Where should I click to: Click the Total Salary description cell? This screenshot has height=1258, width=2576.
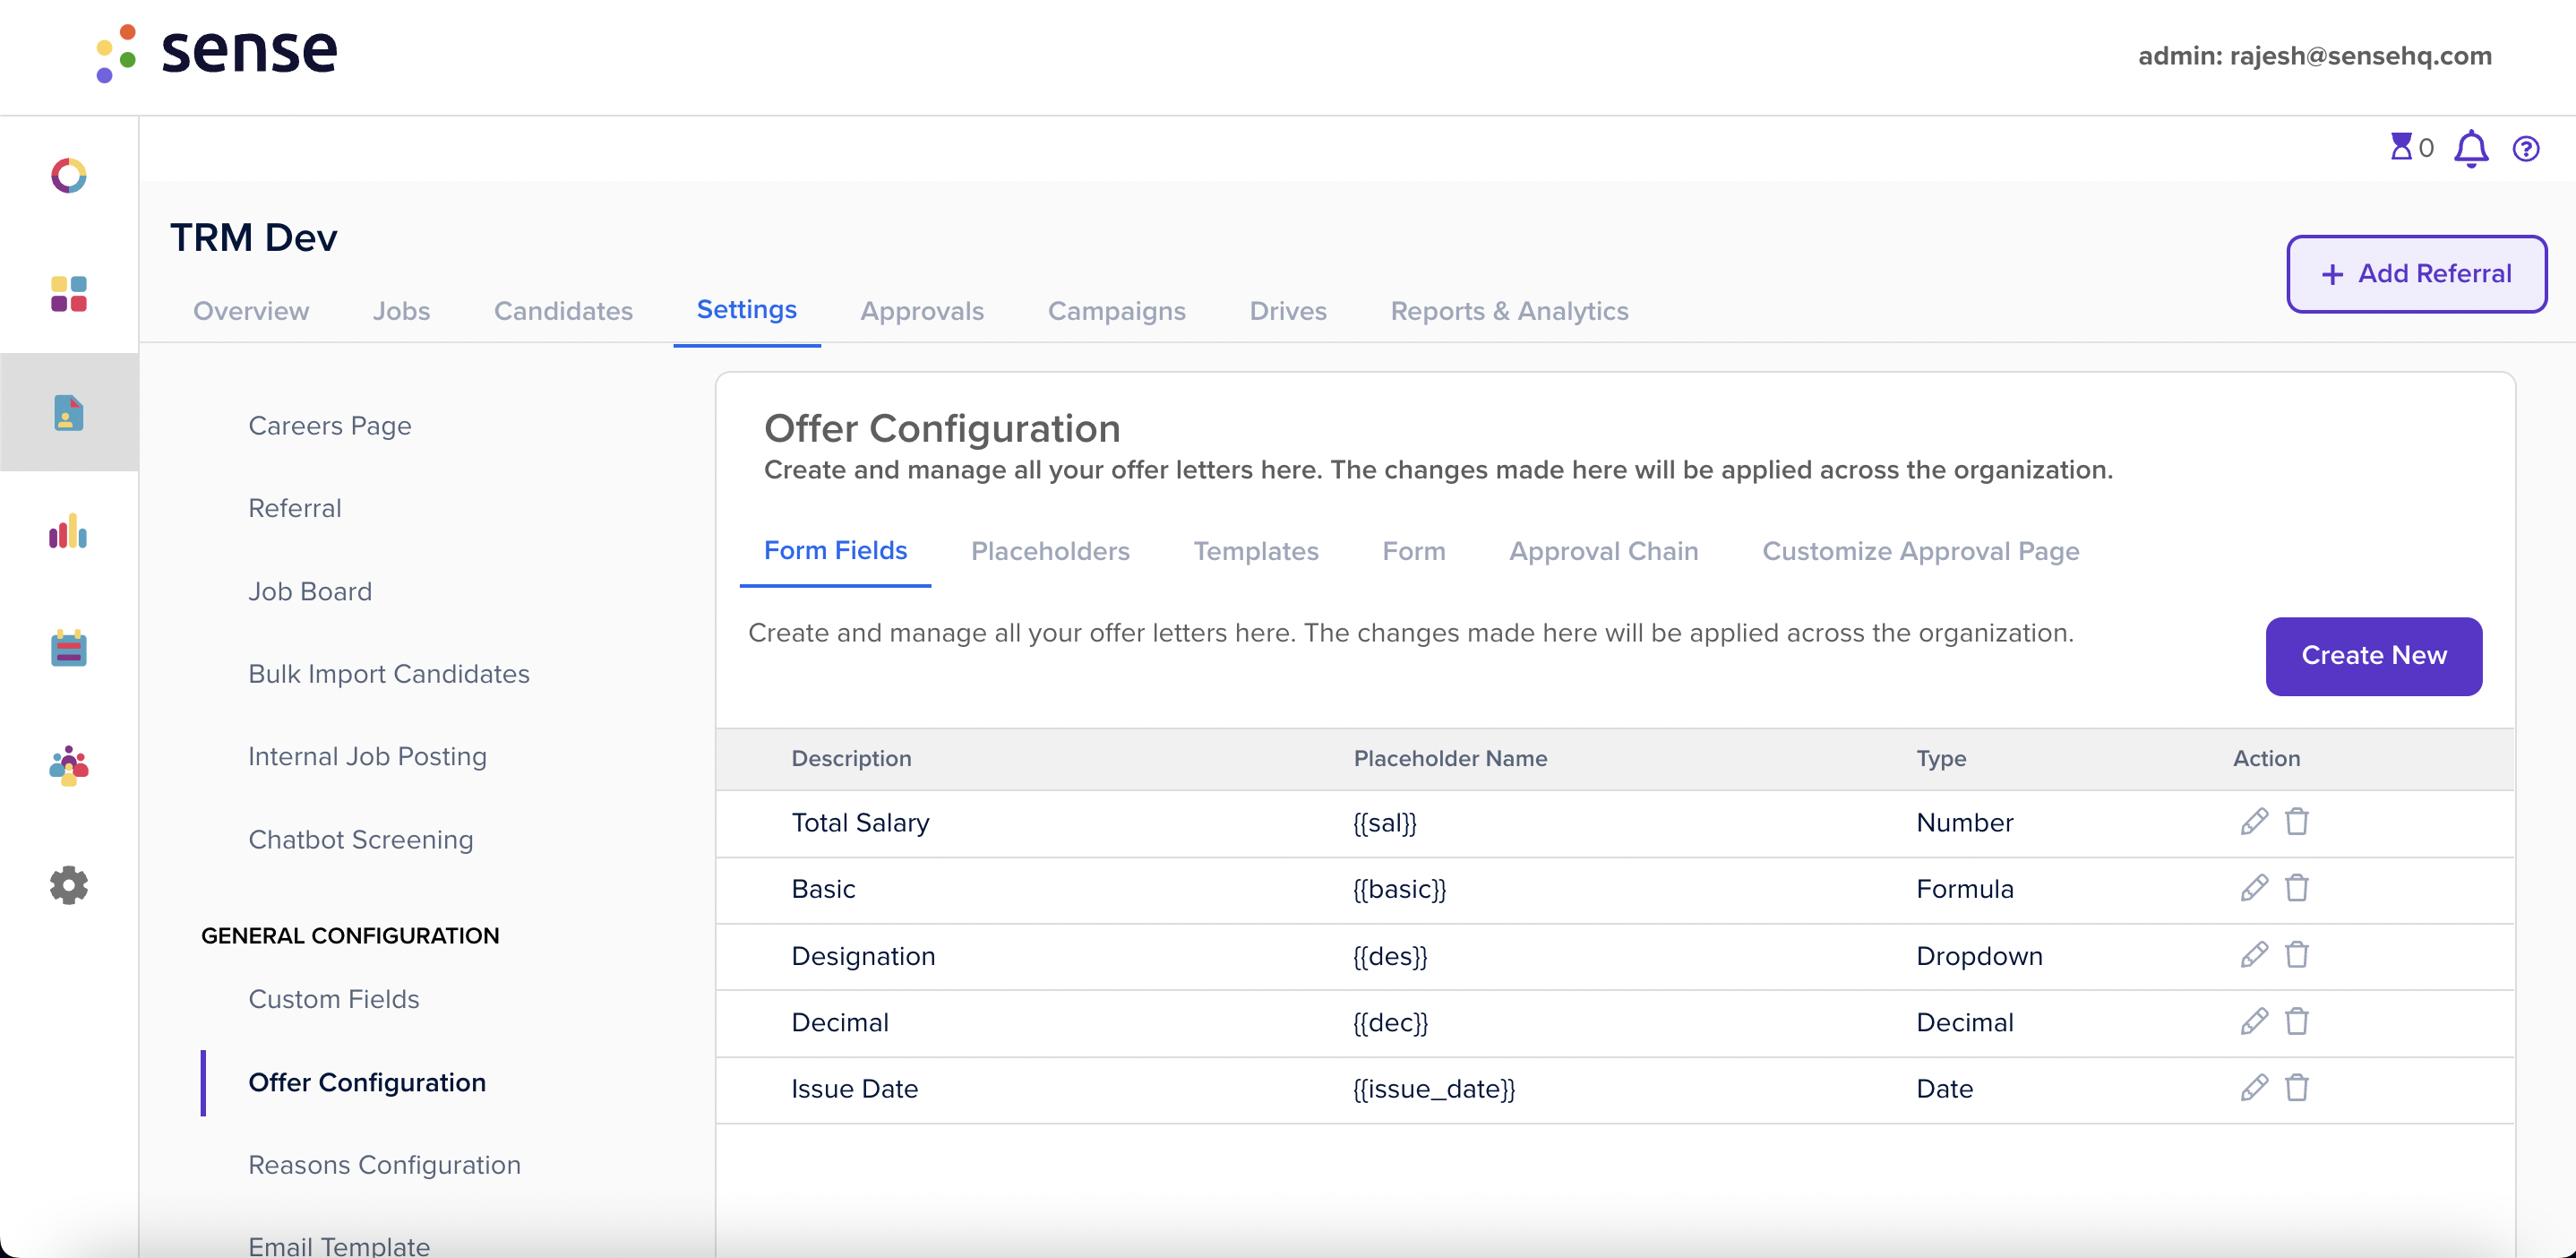tap(860, 823)
